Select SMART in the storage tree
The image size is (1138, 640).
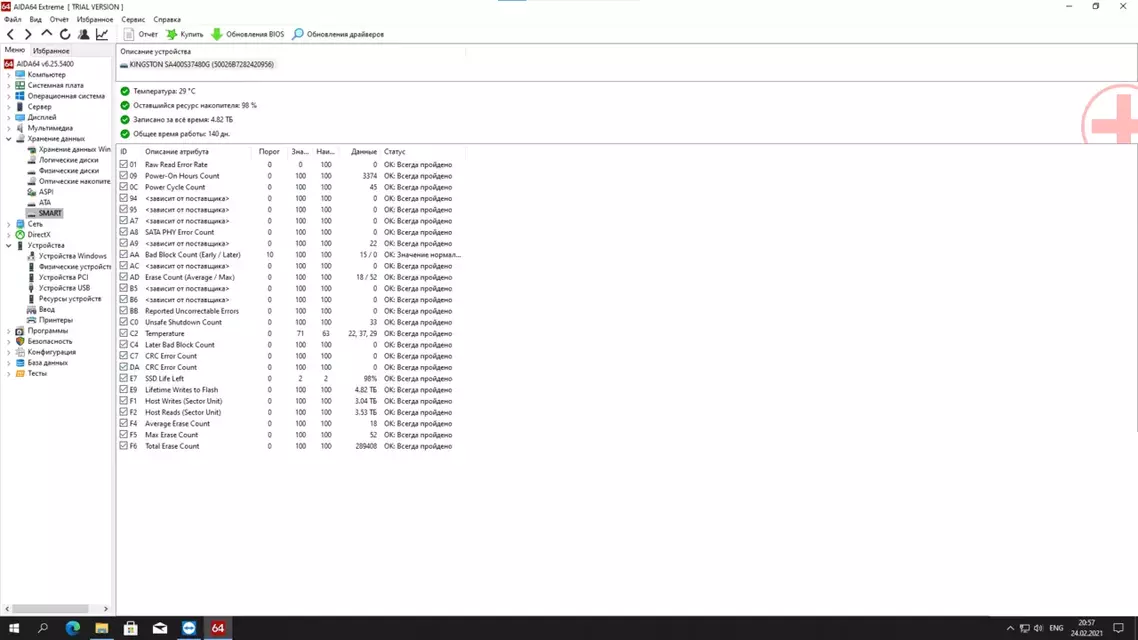tap(50, 213)
